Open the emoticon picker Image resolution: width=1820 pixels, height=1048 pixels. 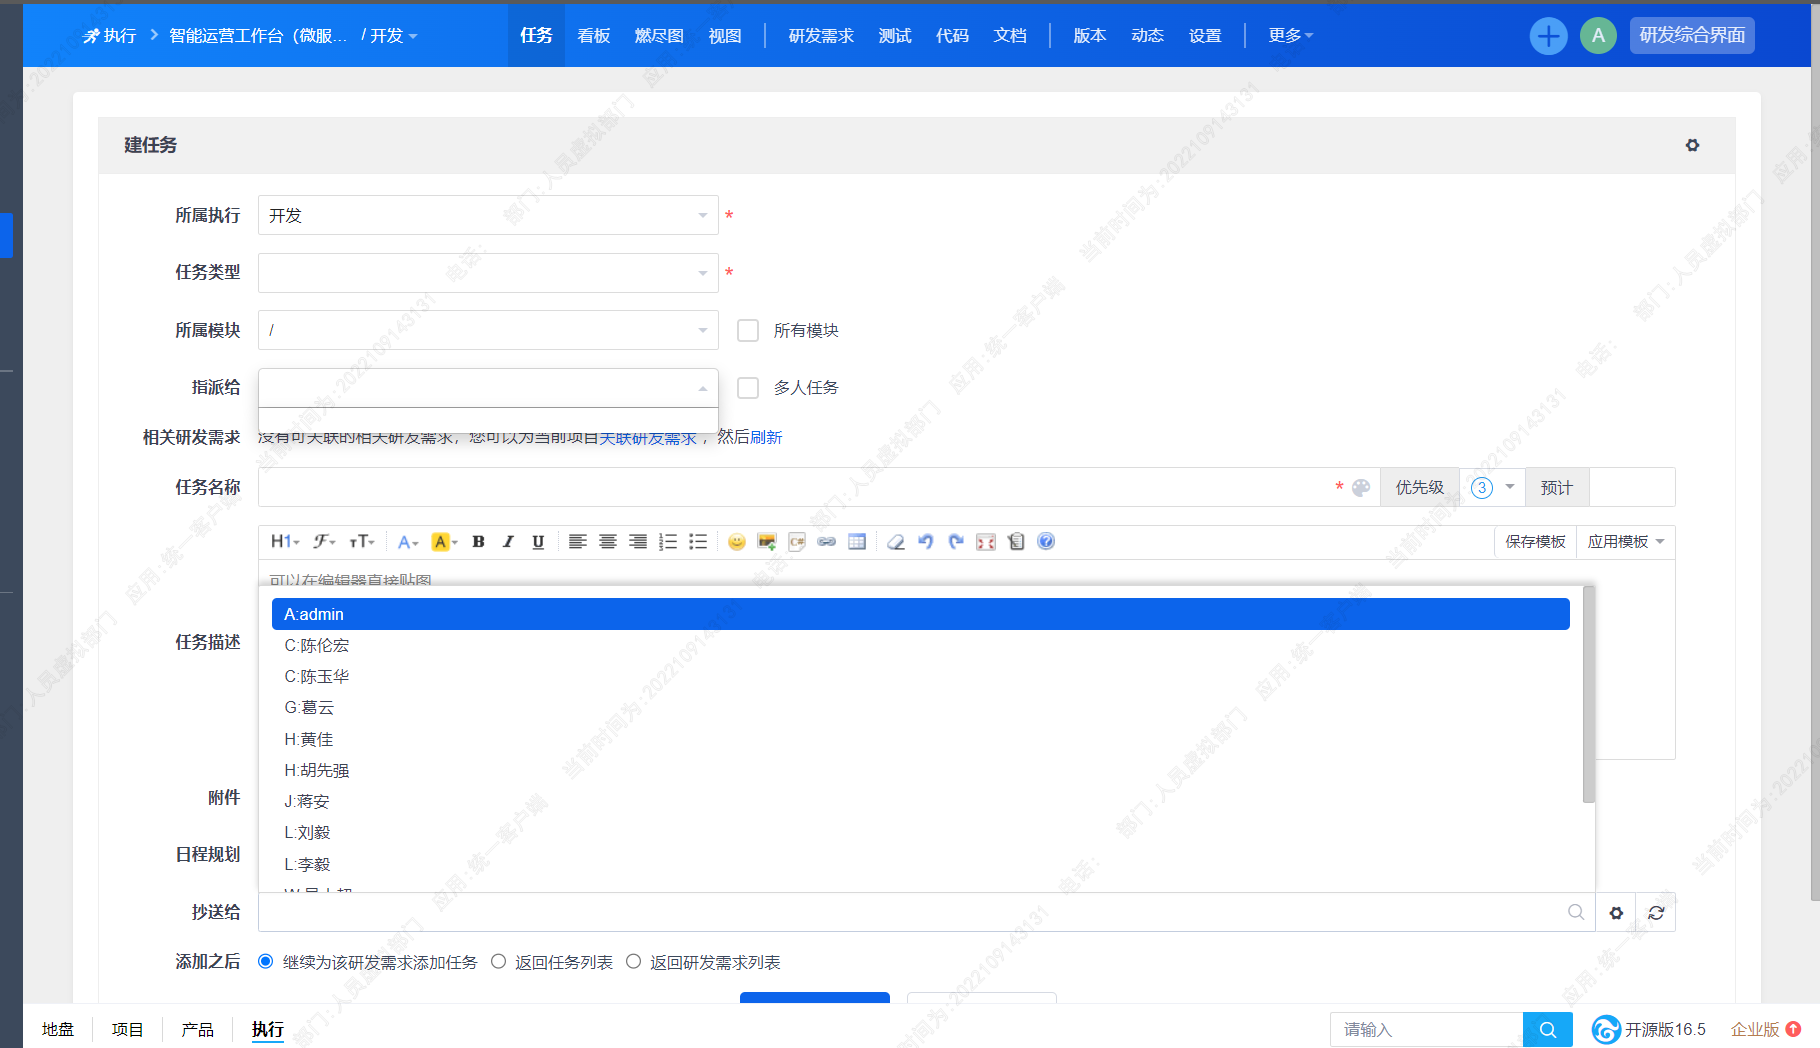coord(737,541)
